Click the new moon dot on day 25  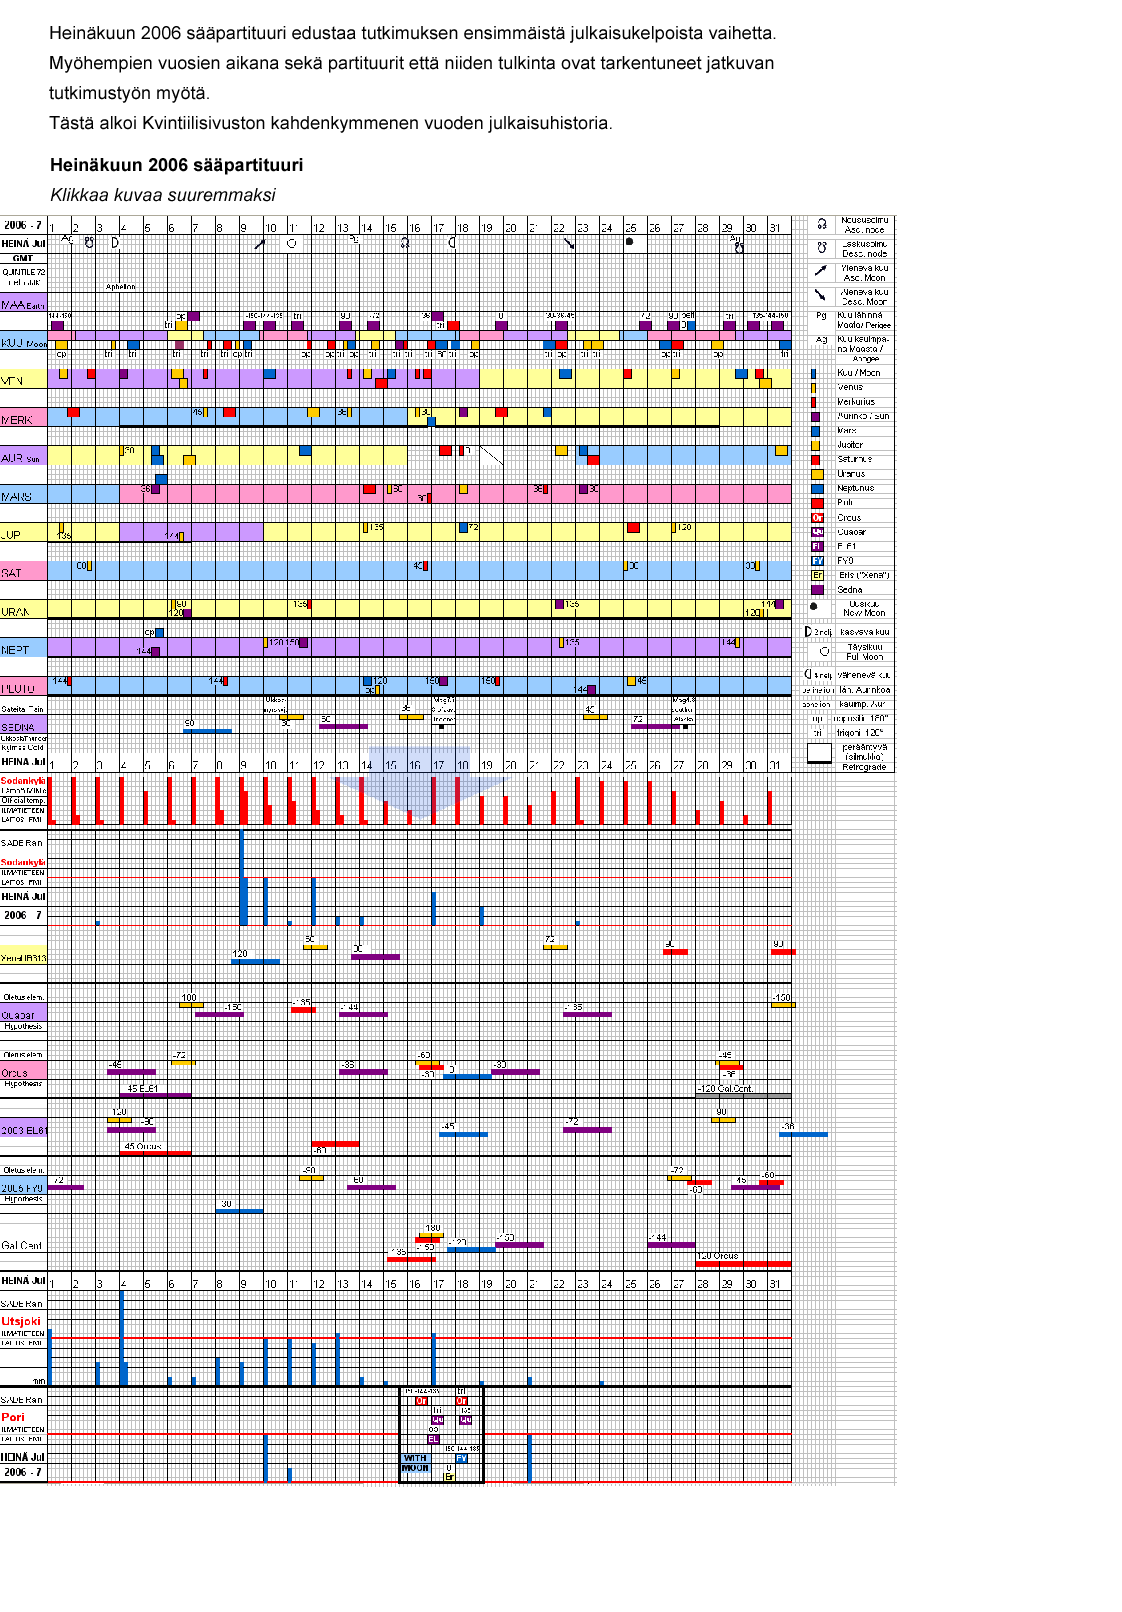click(629, 241)
